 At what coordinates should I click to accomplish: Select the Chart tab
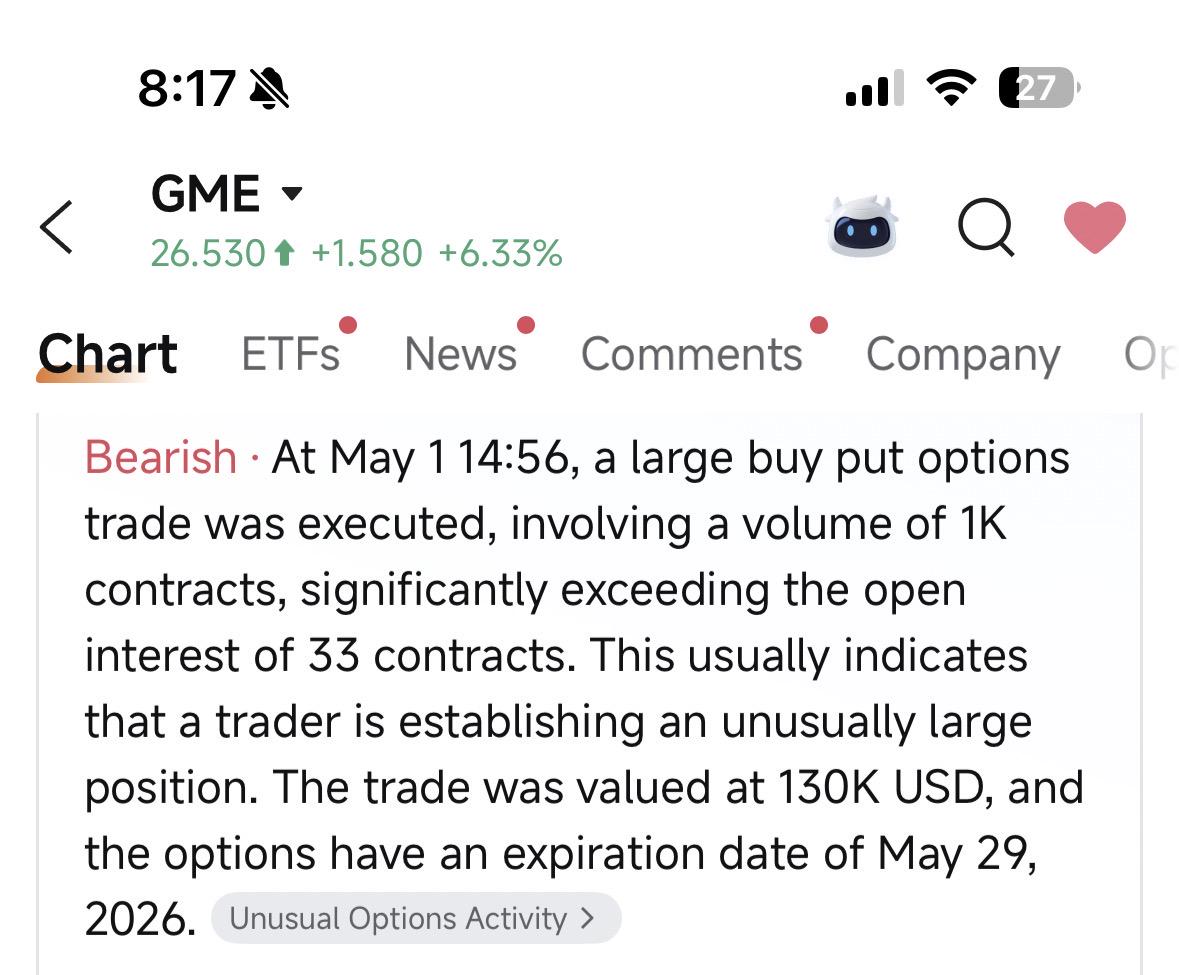[x=108, y=354]
